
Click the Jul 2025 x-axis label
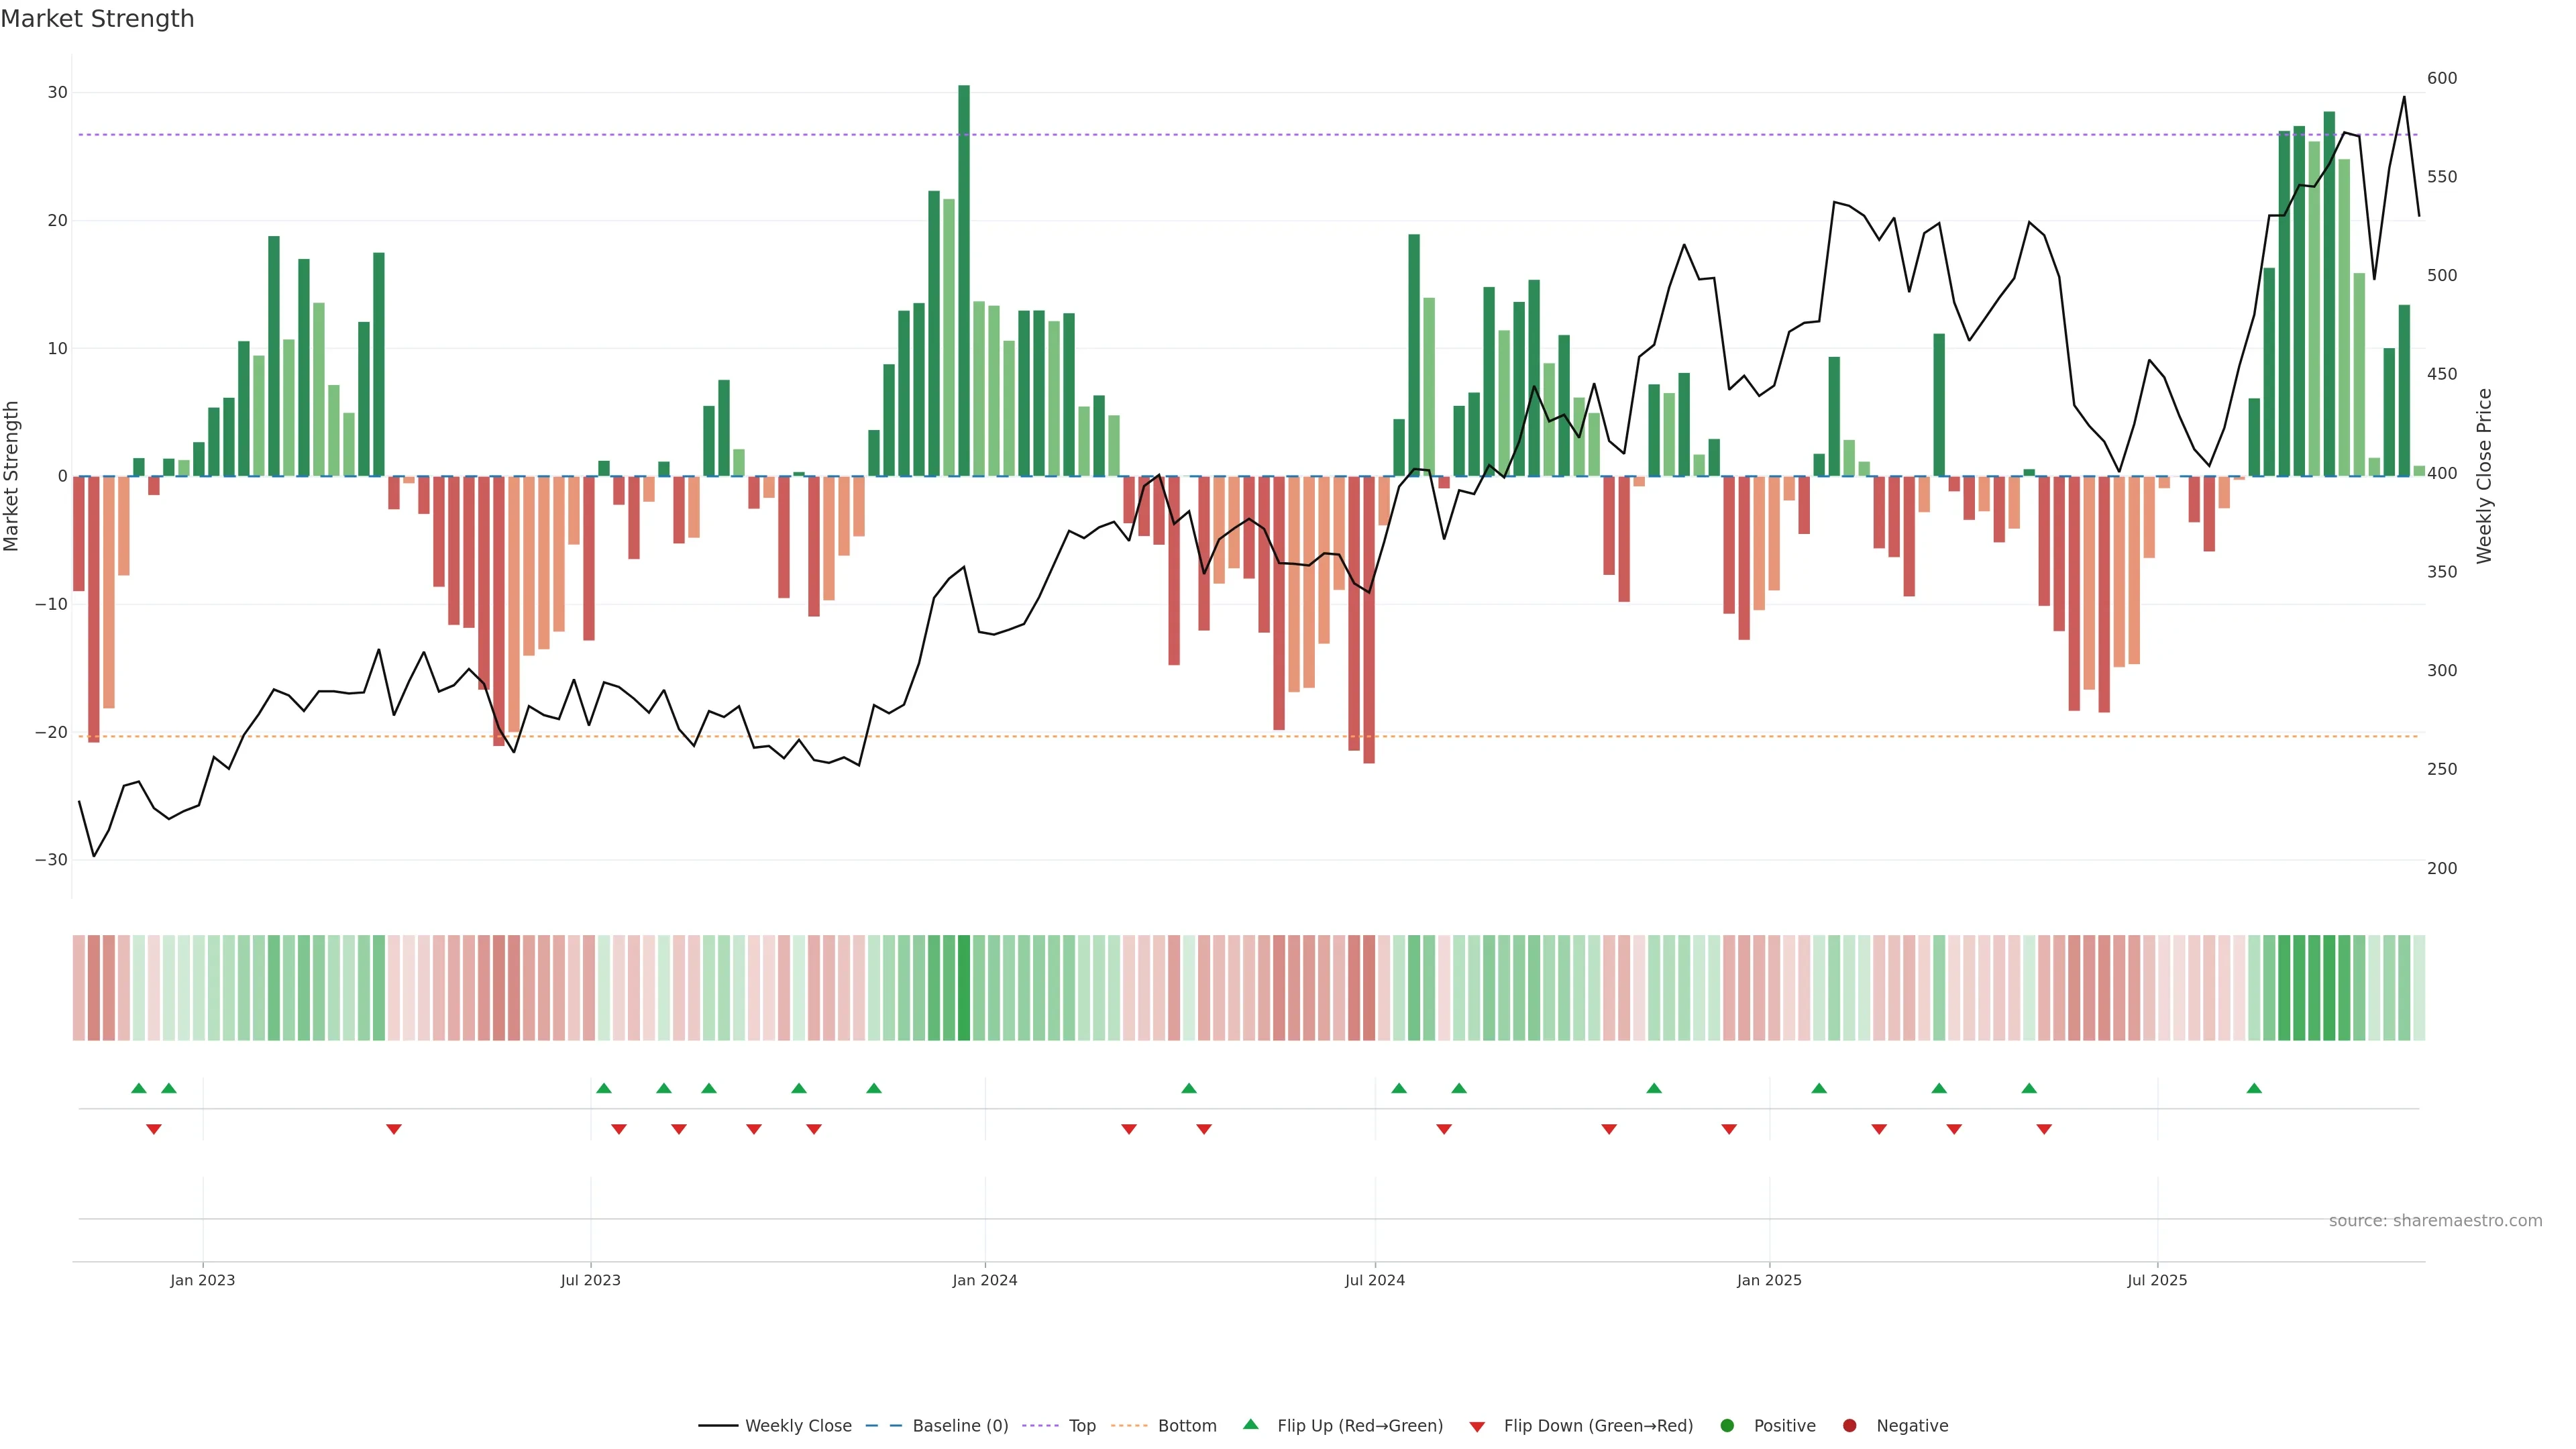click(x=2157, y=1281)
